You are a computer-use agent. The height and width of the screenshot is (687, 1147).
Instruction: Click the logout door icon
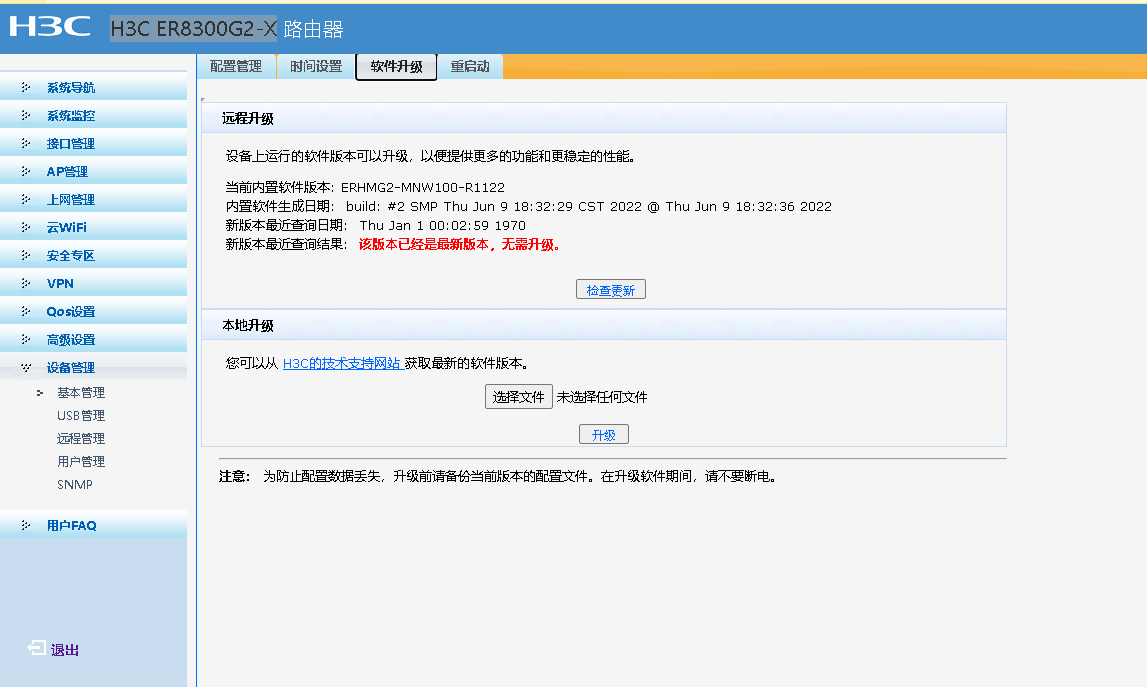pyautogui.click(x=36, y=647)
